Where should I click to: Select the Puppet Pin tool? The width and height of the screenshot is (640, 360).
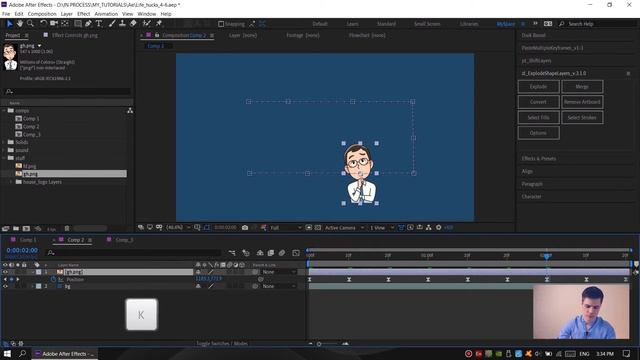159,24
